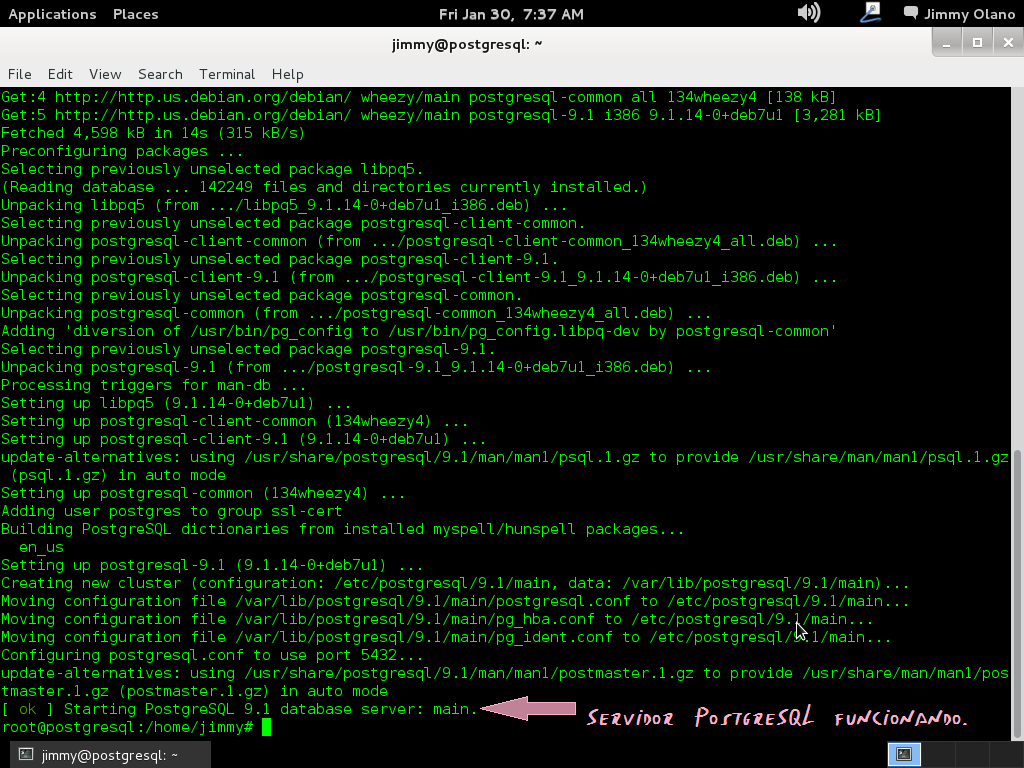Close the jimmy@postgresql terminal window
1024x768 pixels.
tap(1005, 42)
